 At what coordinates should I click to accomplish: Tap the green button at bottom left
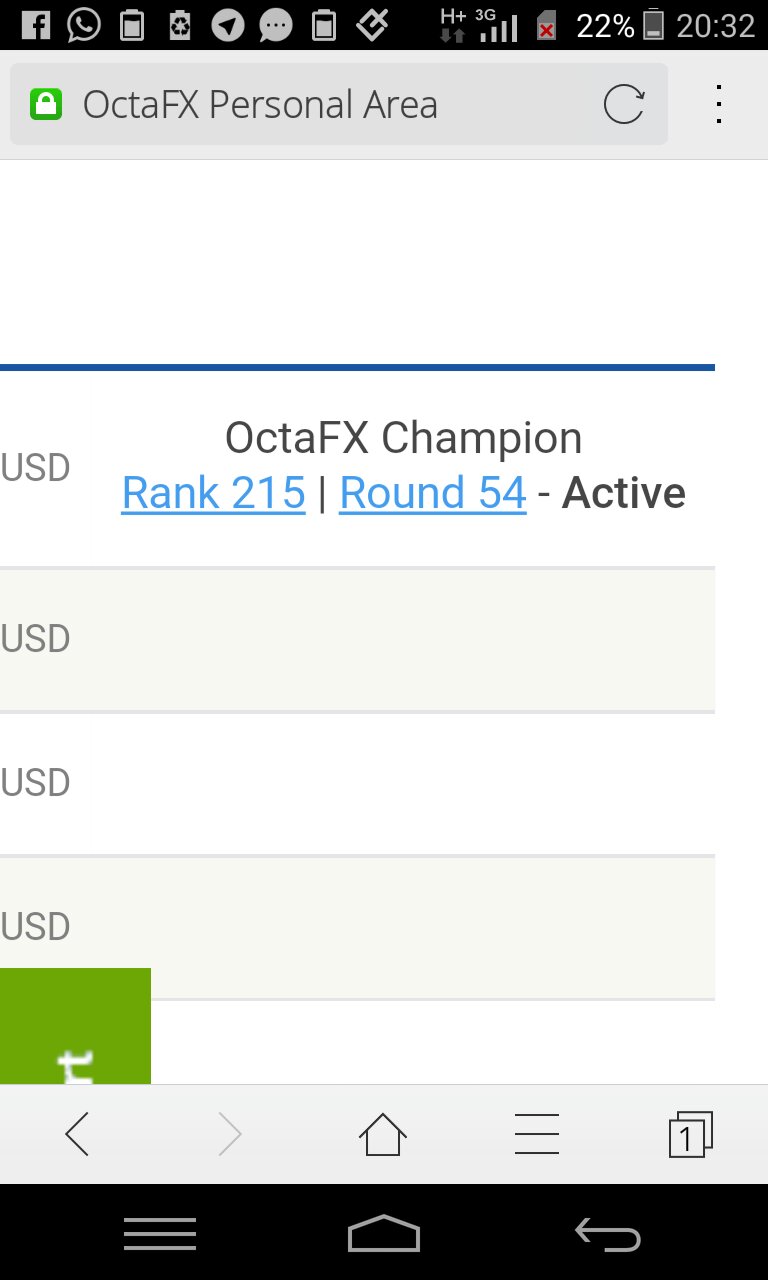tap(75, 1026)
